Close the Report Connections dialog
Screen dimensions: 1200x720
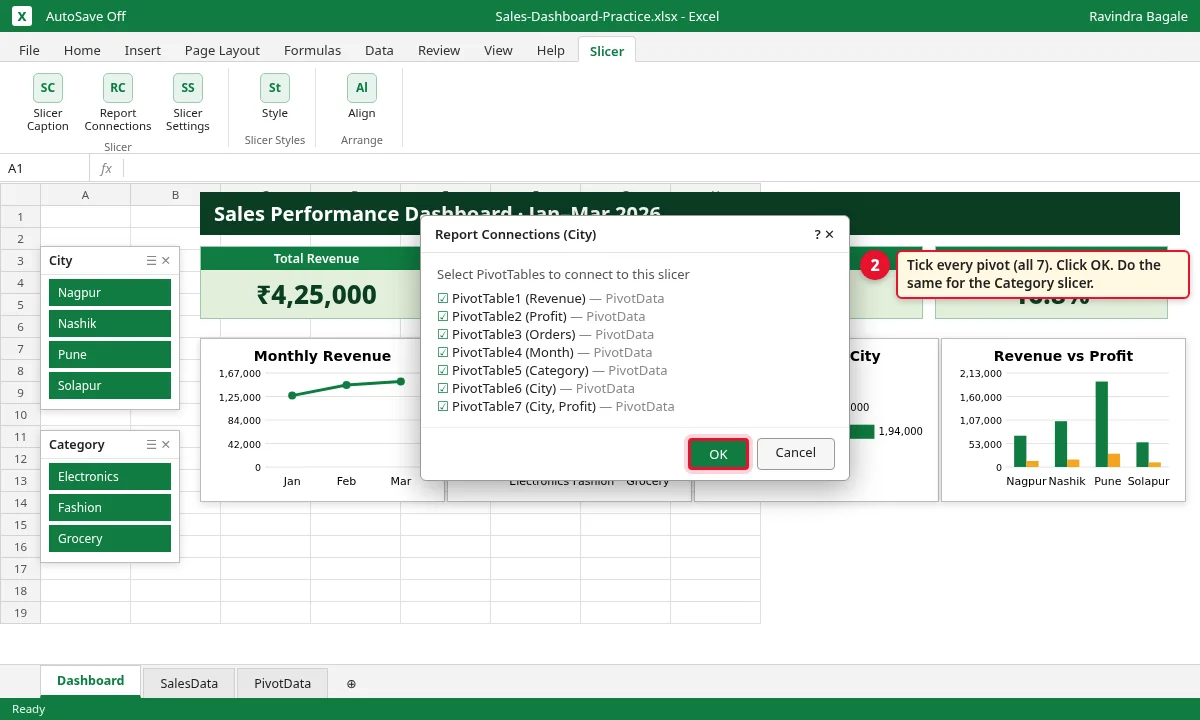(830, 234)
